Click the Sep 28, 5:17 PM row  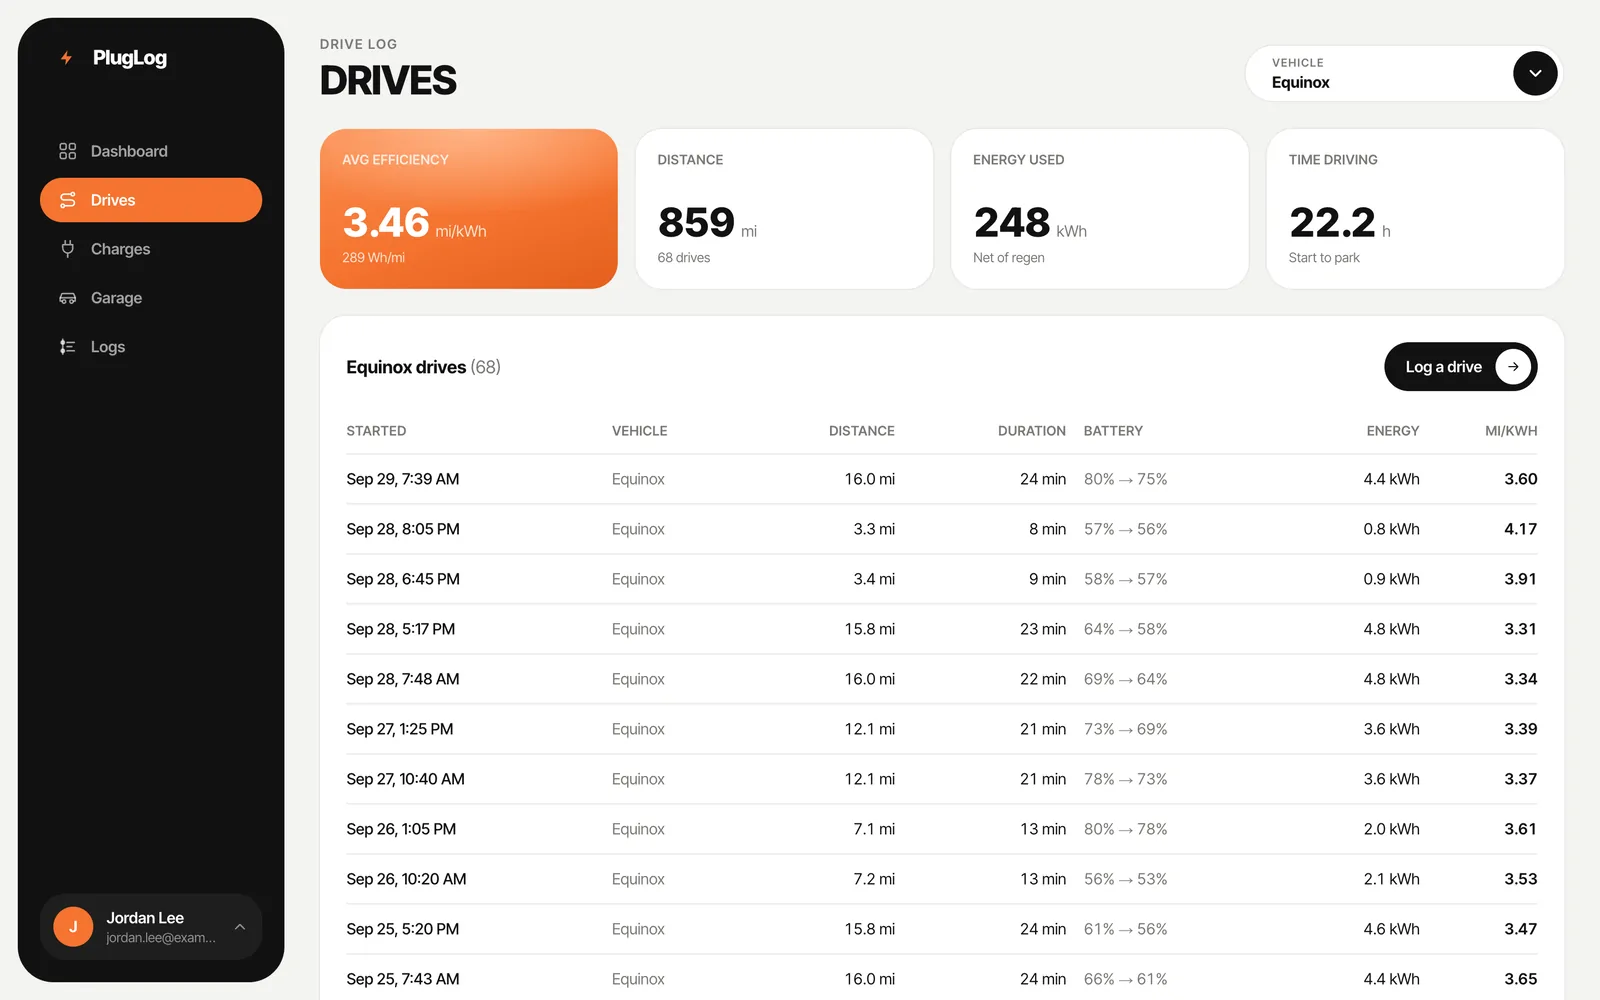(x=942, y=629)
